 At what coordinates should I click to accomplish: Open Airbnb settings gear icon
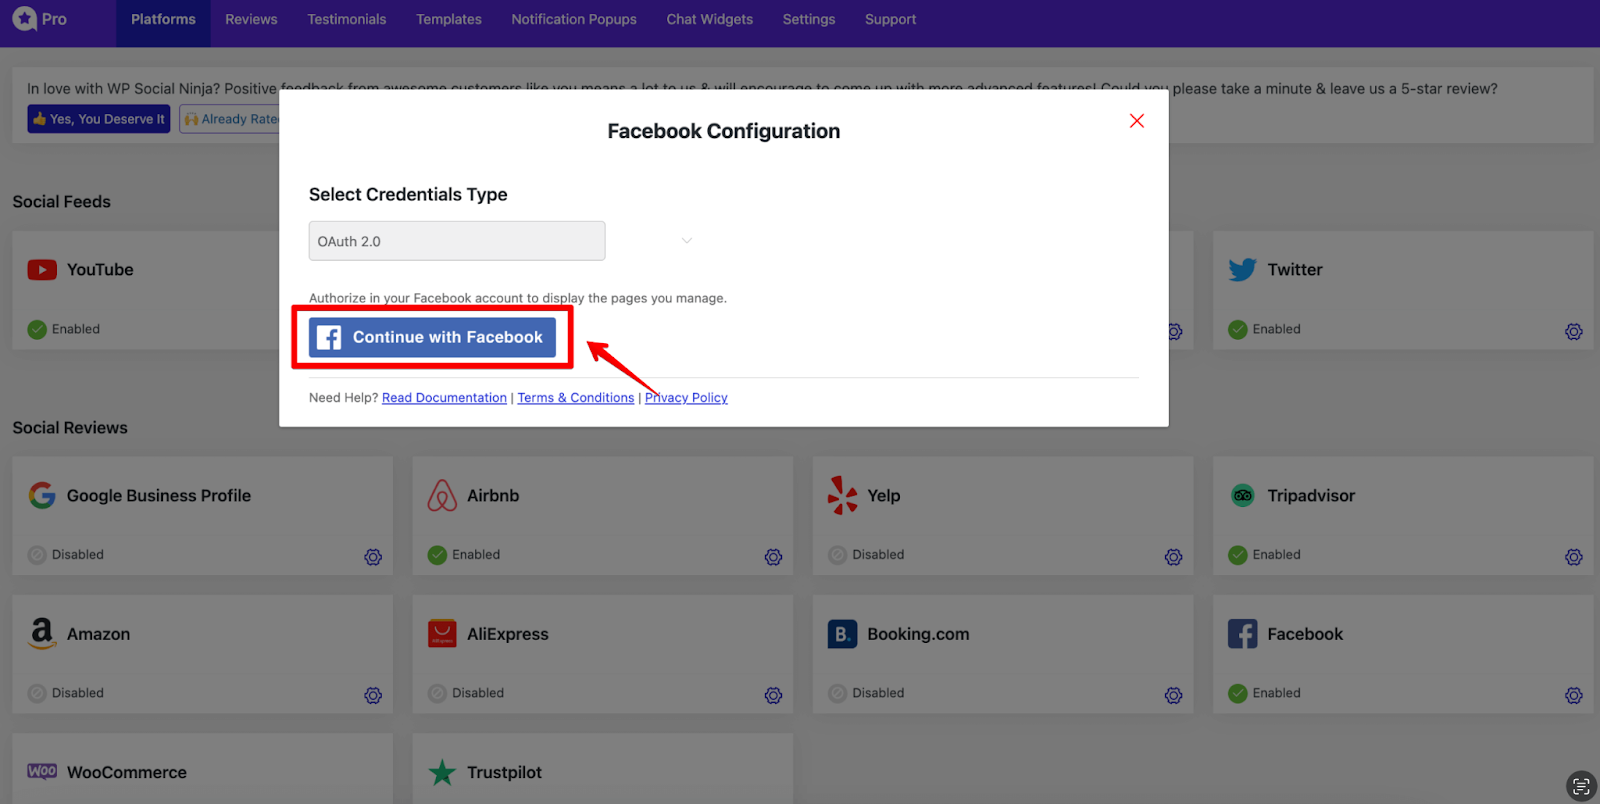click(x=773, y=557)
